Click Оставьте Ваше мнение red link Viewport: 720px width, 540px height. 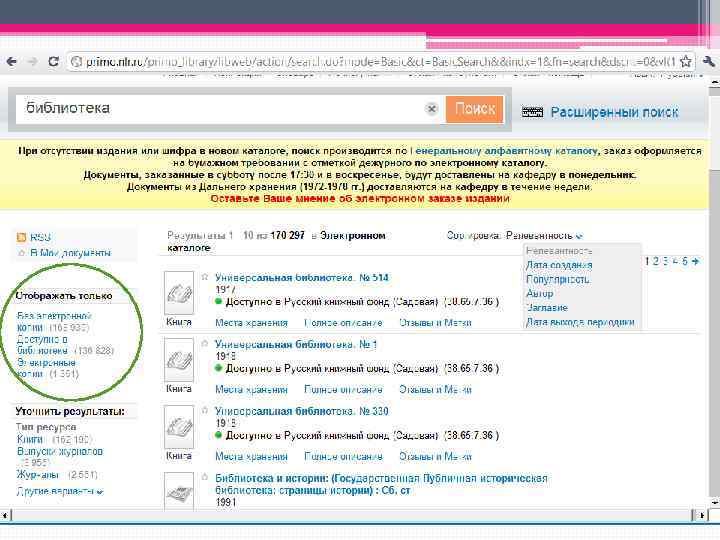pos(360,199)
